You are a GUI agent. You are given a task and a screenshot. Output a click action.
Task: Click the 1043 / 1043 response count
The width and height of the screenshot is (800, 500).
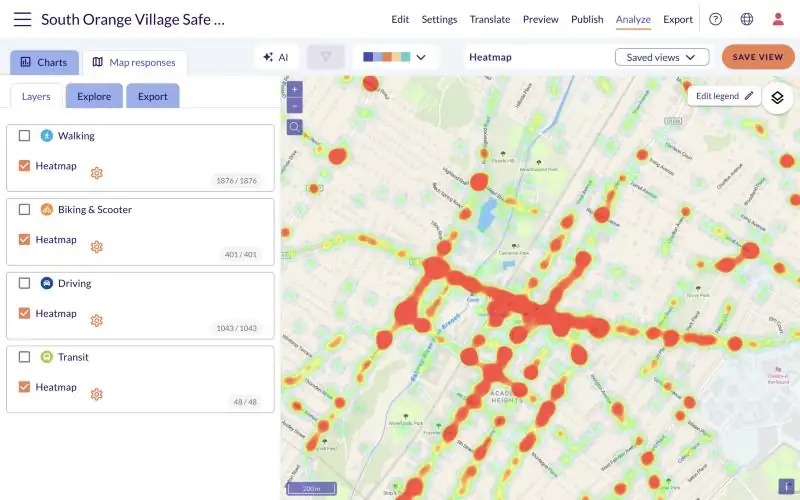[x=236, y=328]
